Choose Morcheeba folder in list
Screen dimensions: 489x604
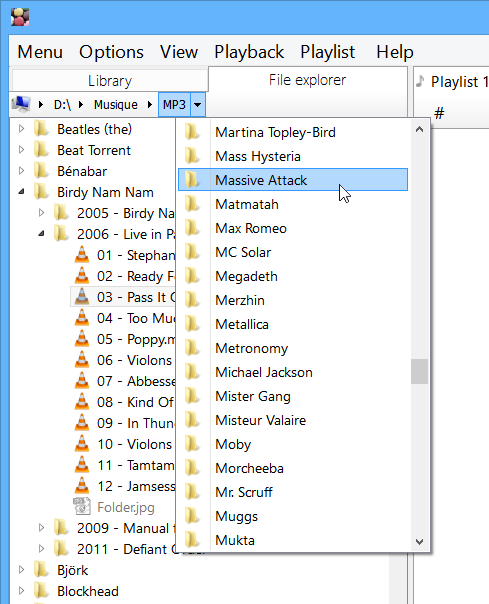pos(293,468)
